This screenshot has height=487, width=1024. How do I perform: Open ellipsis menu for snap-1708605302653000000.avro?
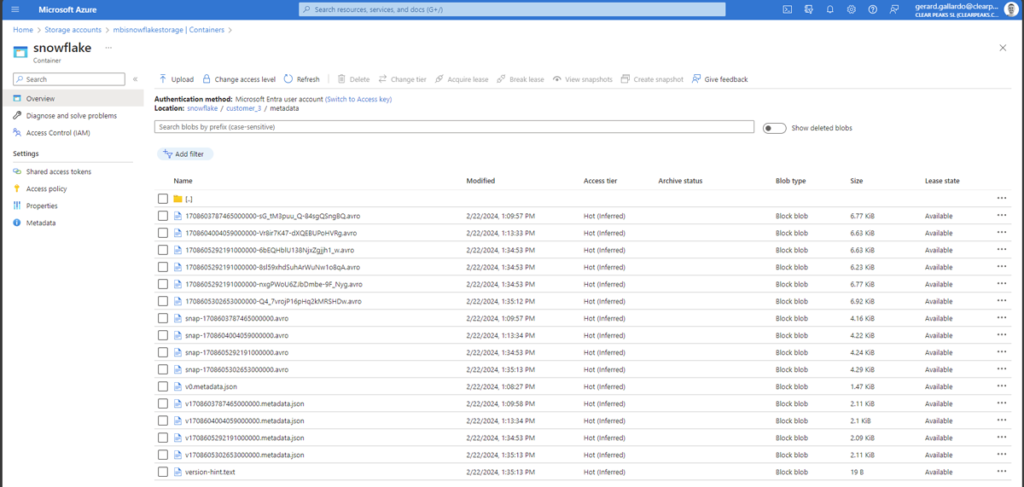(1002, 369)
